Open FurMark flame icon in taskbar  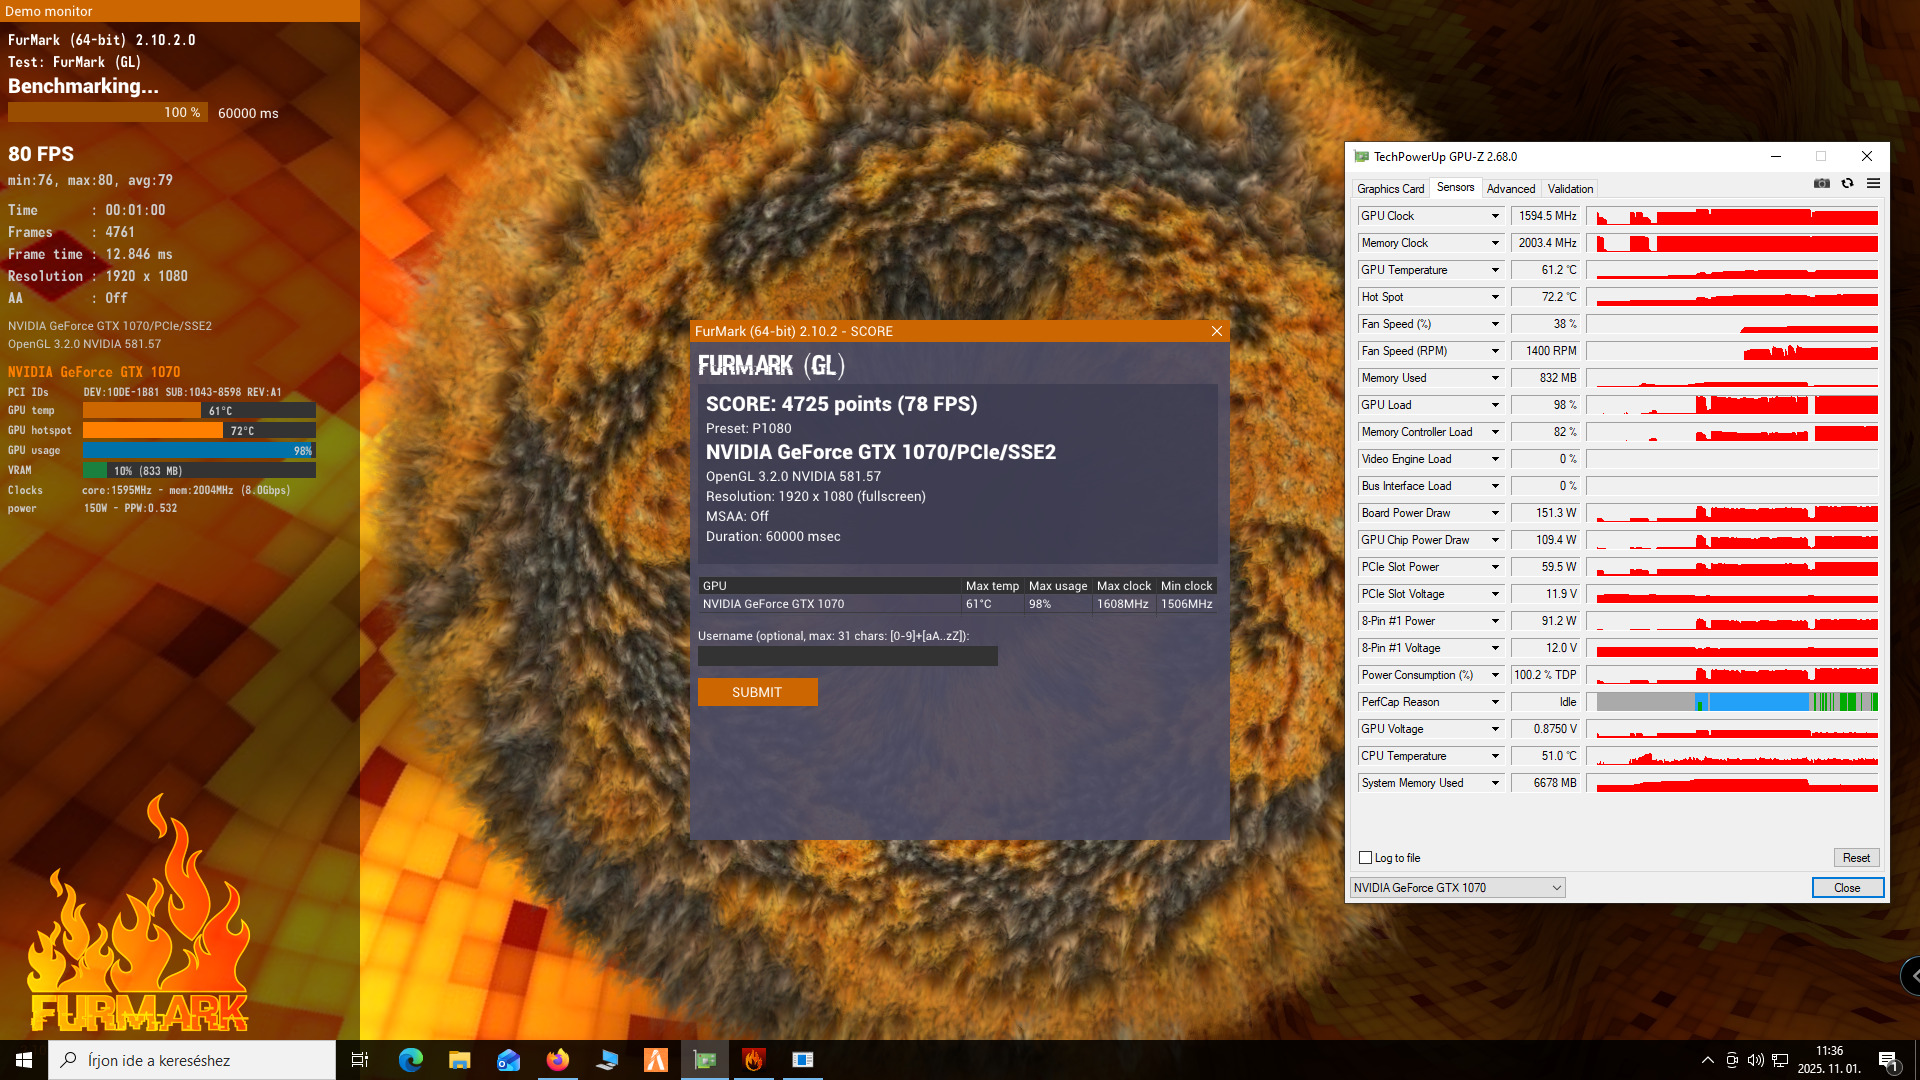pyautogui.click(x=754, y=1060)
